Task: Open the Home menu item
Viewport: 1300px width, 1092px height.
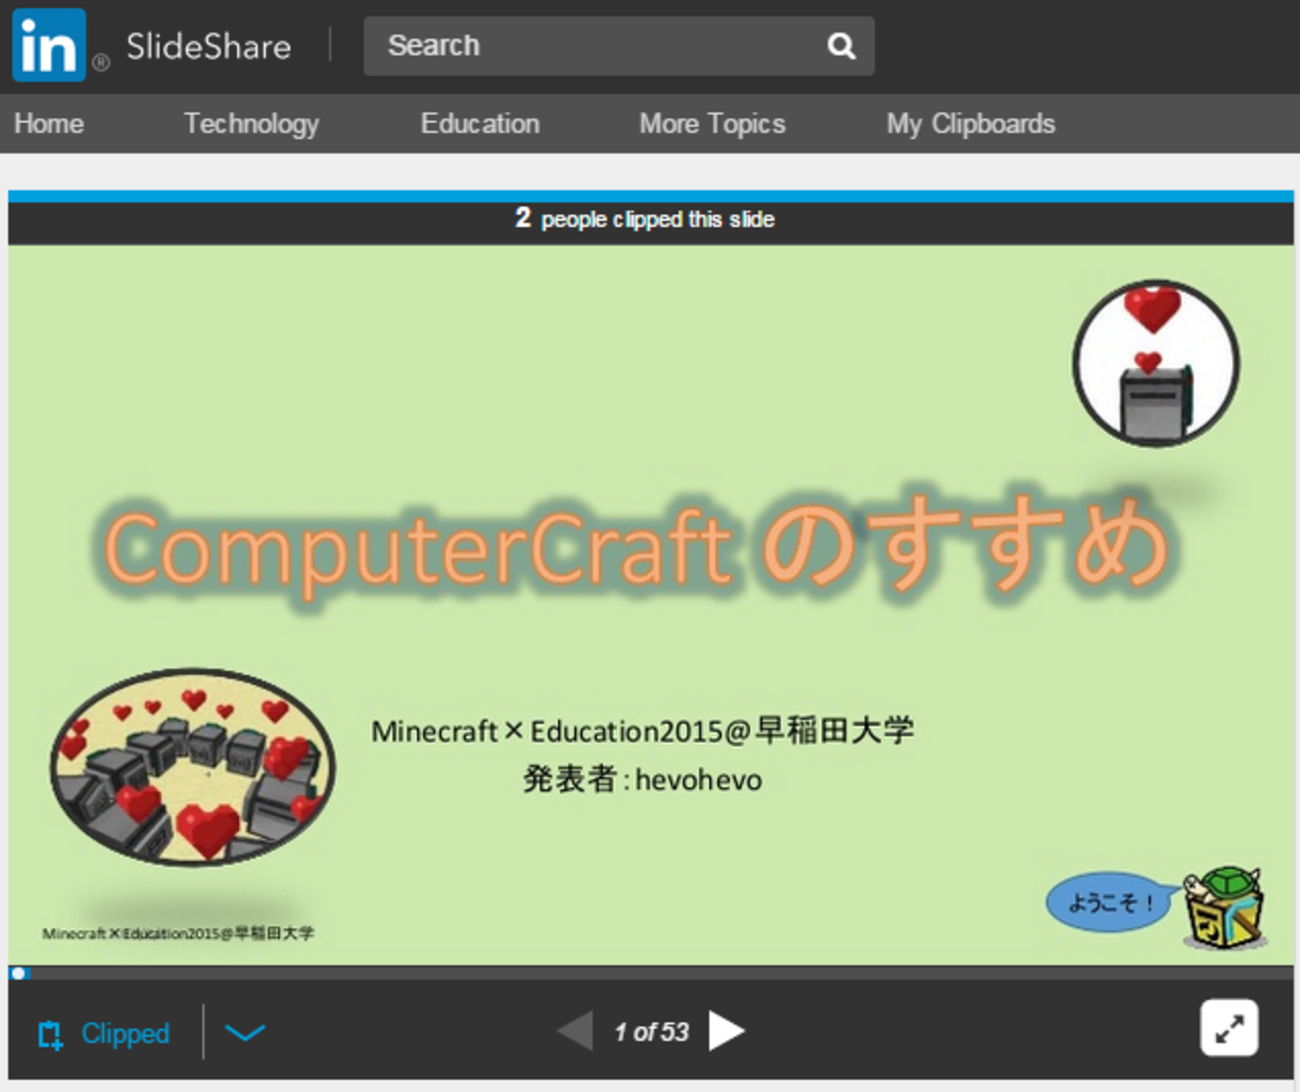Action: [49, 124]
